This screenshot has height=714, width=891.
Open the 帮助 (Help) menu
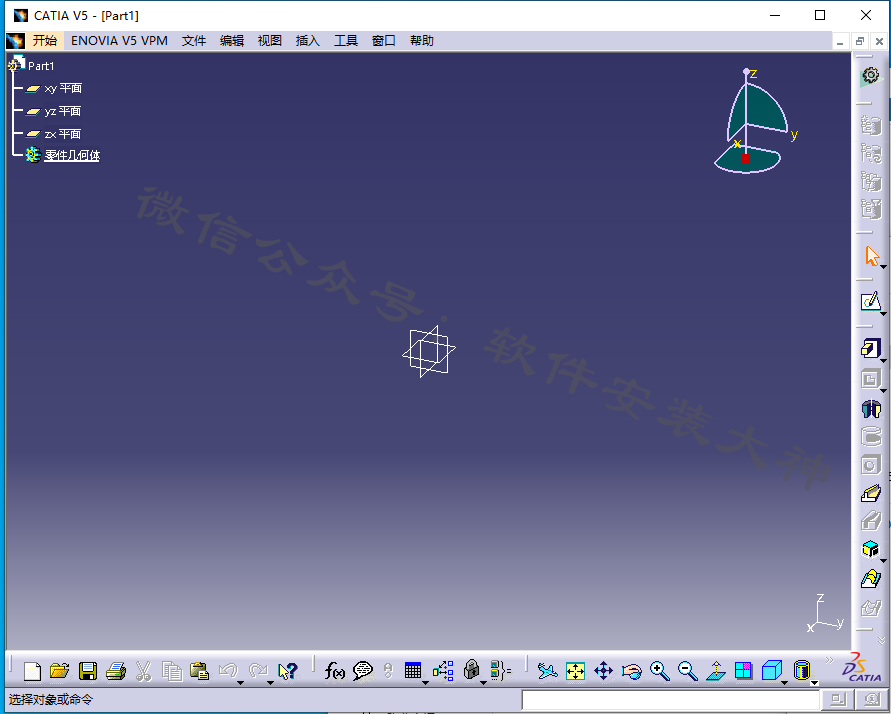click(x=422, y=41)
